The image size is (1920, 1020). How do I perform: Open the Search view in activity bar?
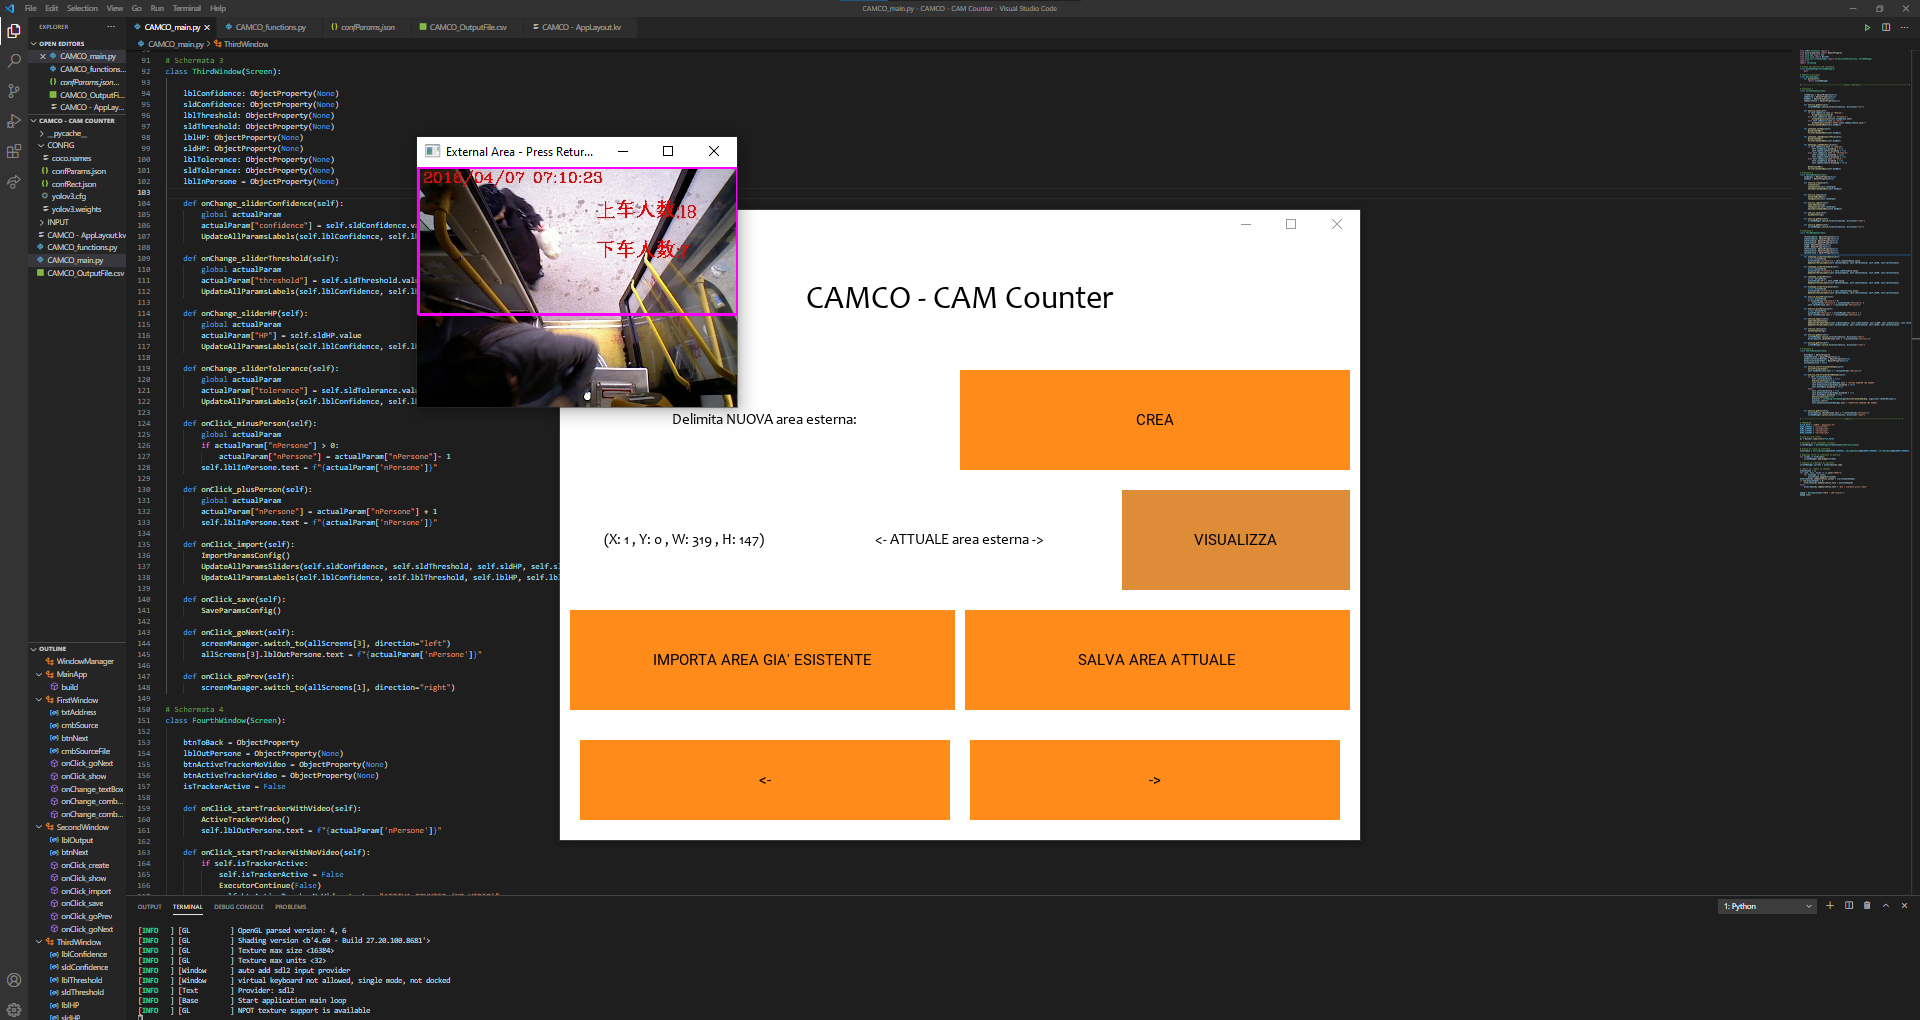click(x=14, y=61)
